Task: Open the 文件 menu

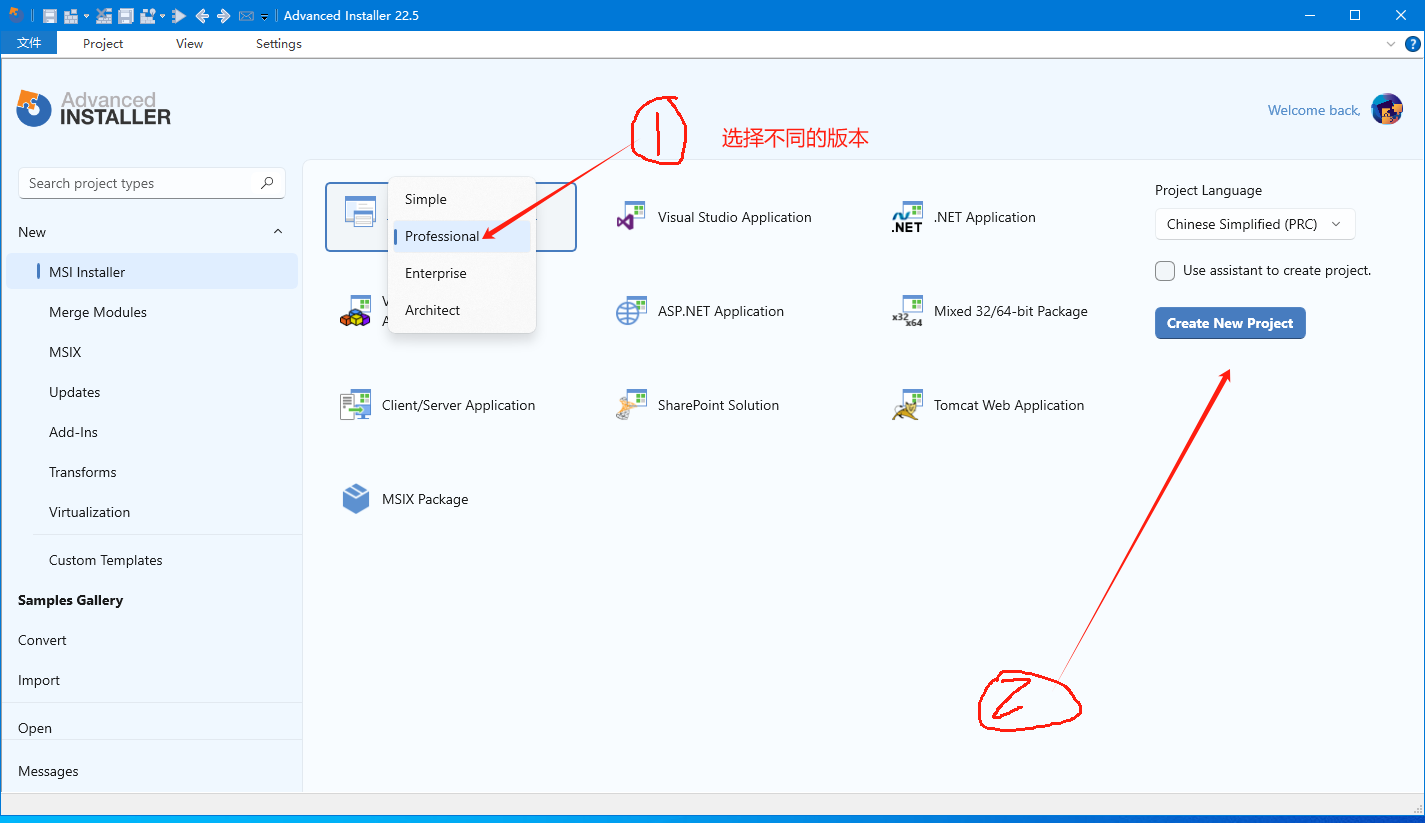Action: click(29, 43)
